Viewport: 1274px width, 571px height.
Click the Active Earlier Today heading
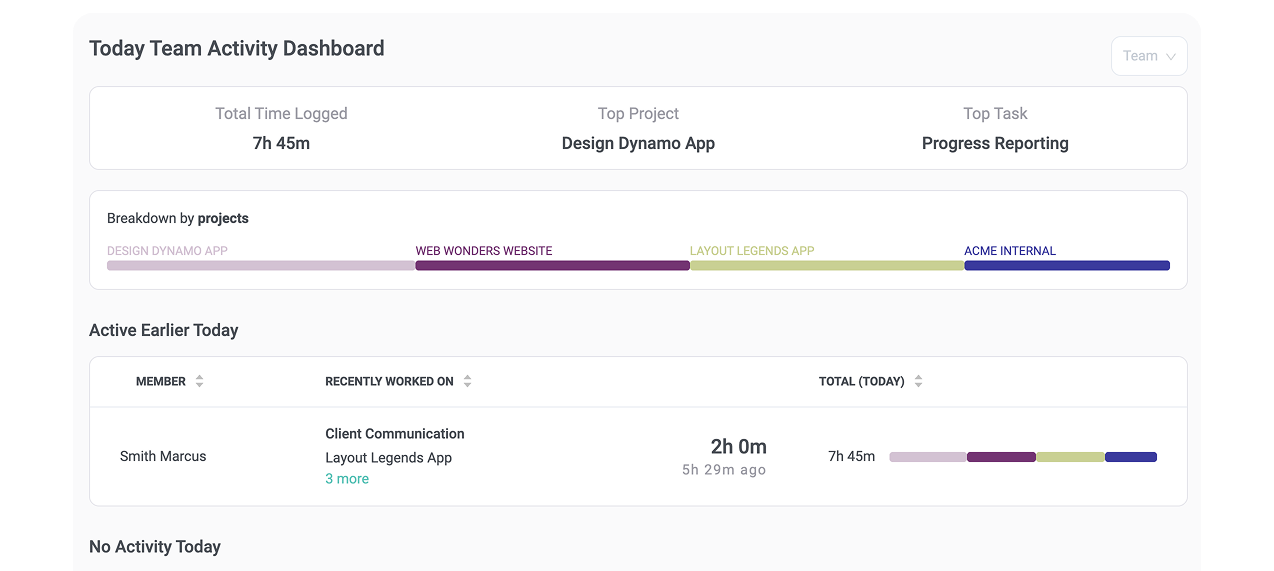[x=164, y=330]
